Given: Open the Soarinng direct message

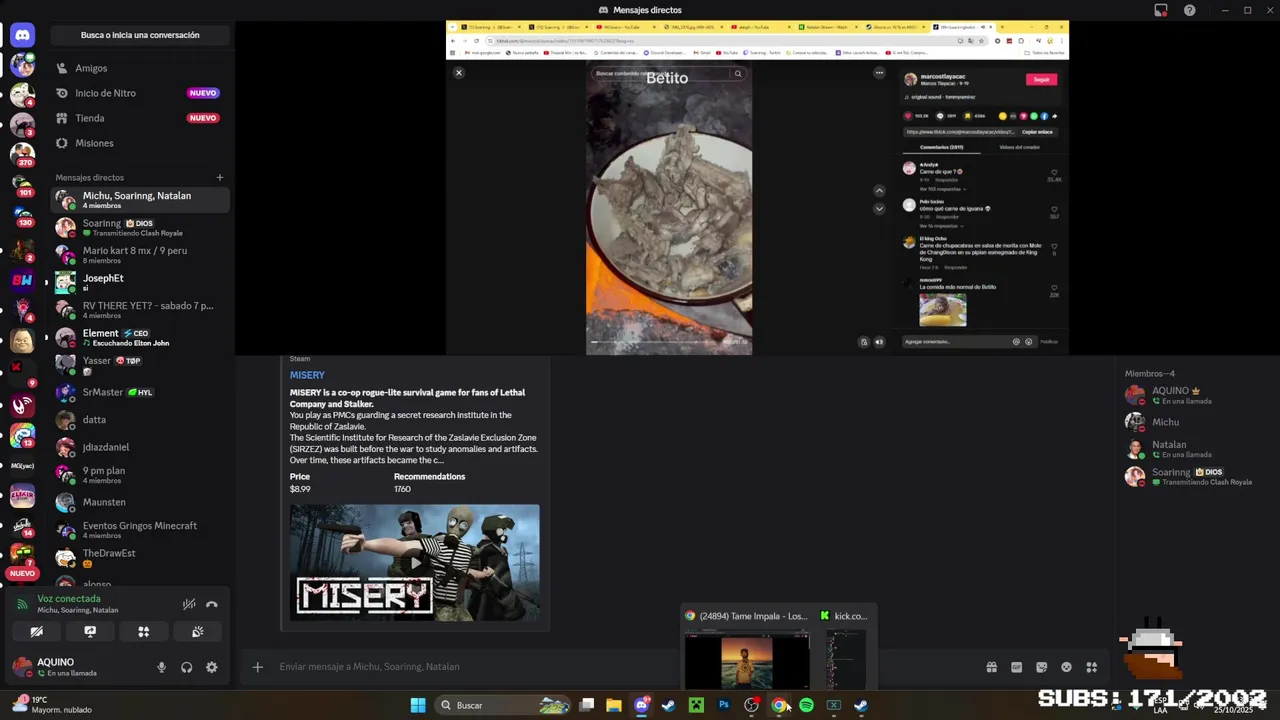Looking at the screenshot, I should (x=140, y=228).
